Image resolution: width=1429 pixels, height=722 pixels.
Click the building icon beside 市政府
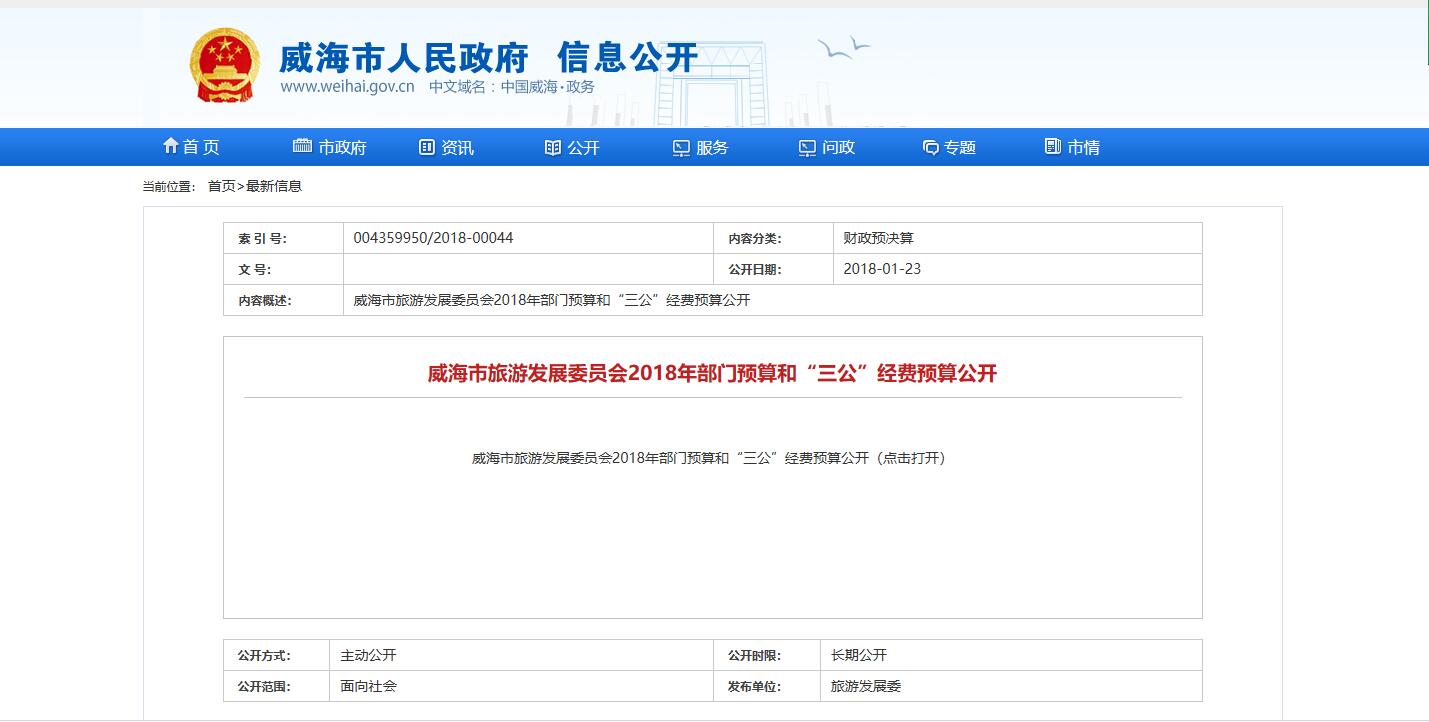pyautogui.click(x=302, y=146)
